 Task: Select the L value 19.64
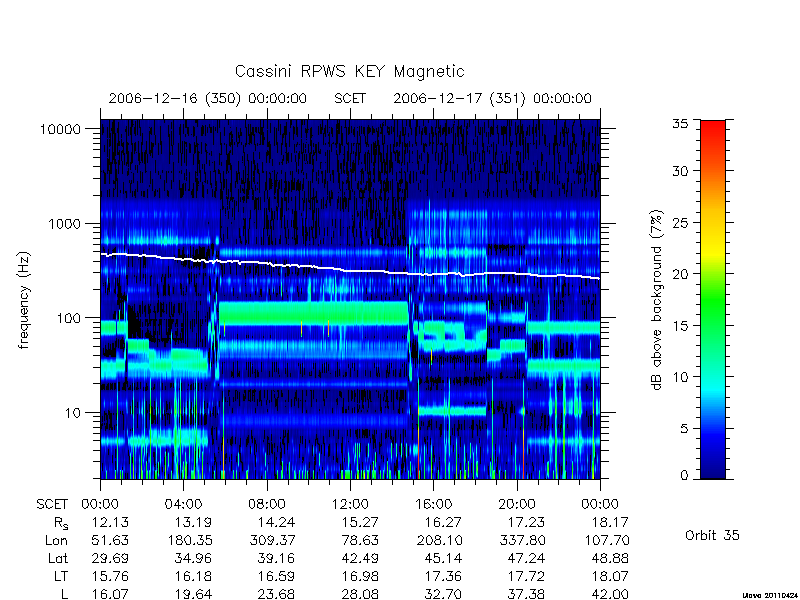coord(193,594)
